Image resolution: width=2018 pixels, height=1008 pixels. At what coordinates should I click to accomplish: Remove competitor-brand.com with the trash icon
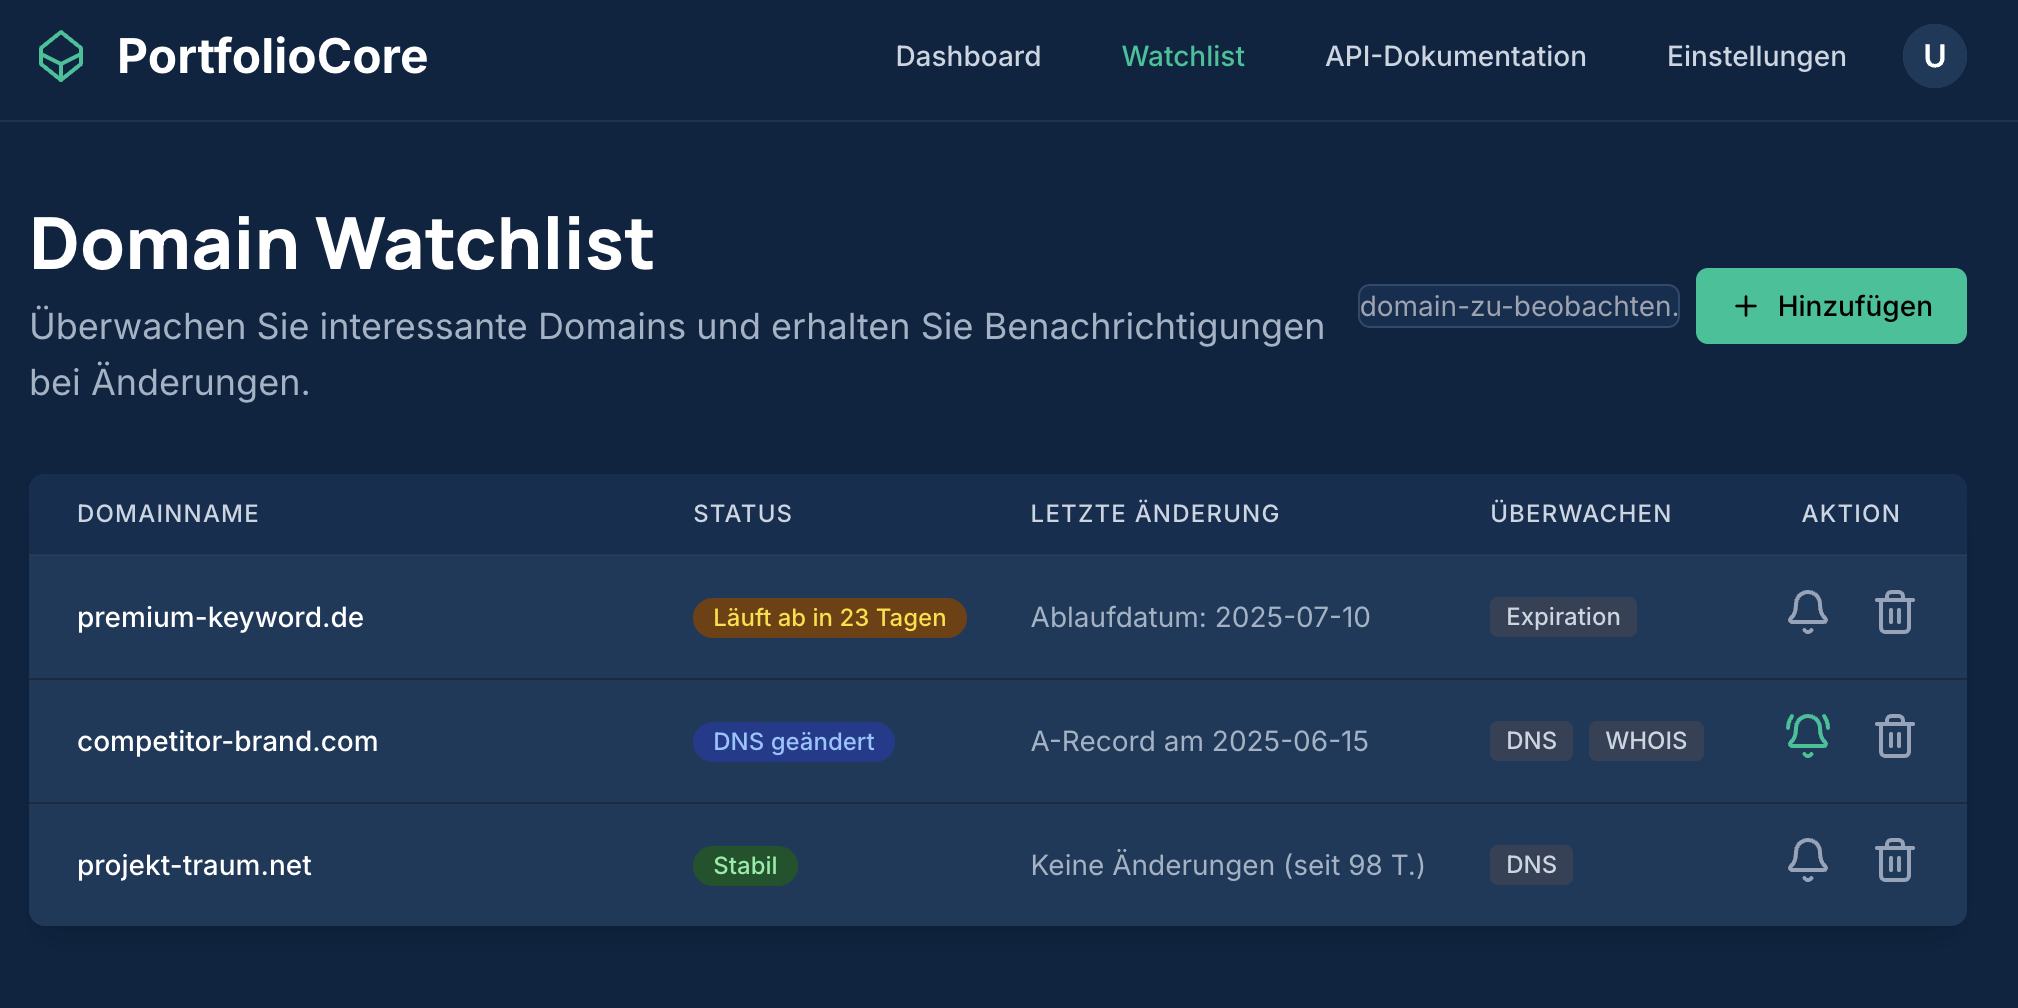(1894, 737)
